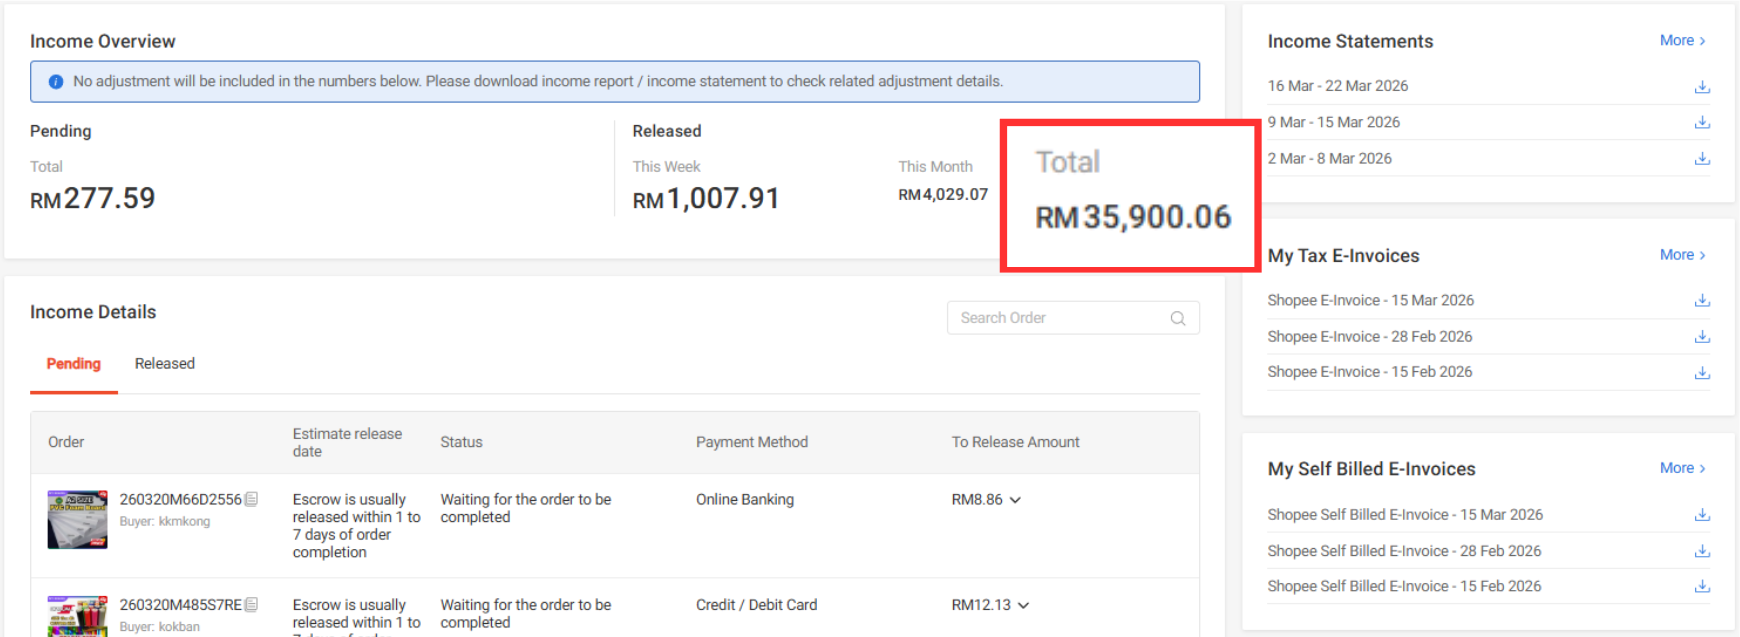
Task: Click the Estimate release date column header
Action: point(347,442)
